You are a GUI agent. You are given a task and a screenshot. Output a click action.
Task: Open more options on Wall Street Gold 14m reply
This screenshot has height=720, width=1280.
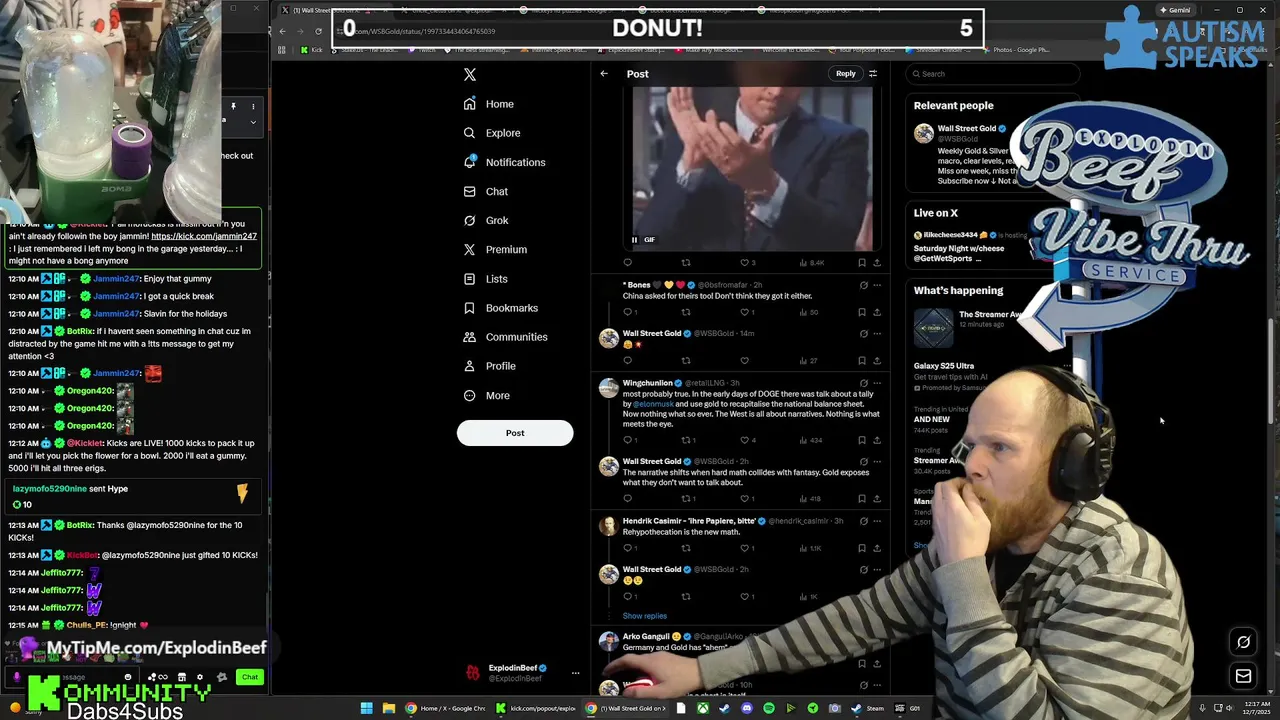coord(877,334)
